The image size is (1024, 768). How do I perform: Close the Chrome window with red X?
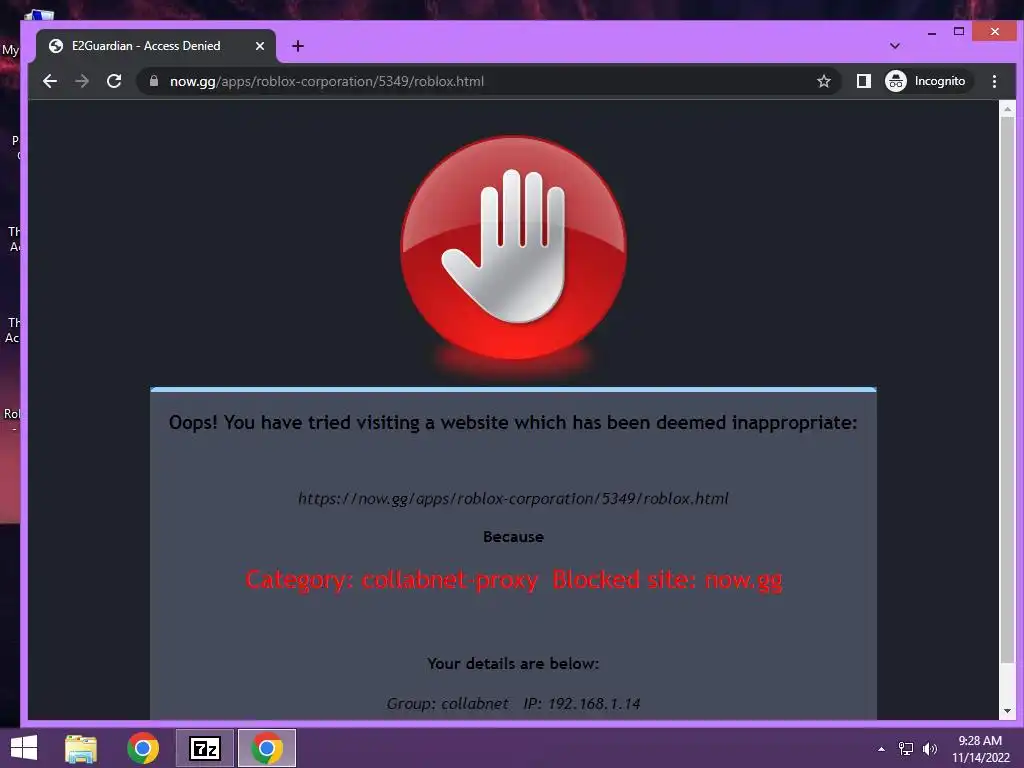(x=994, y=31)
